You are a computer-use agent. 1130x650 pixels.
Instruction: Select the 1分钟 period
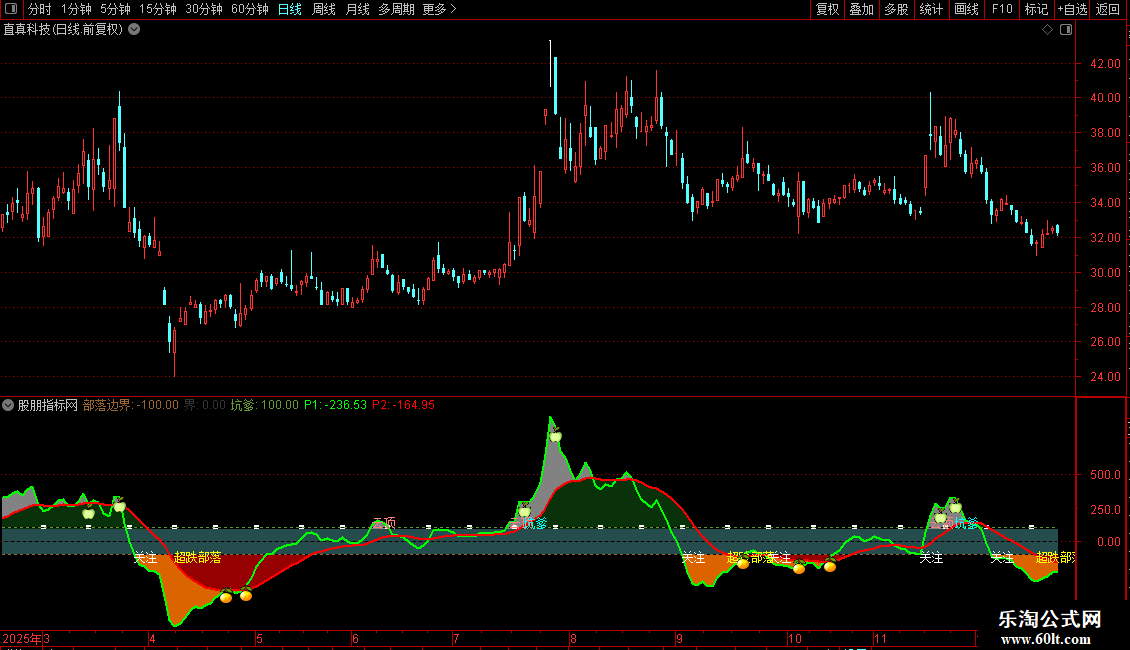point(76,9)
